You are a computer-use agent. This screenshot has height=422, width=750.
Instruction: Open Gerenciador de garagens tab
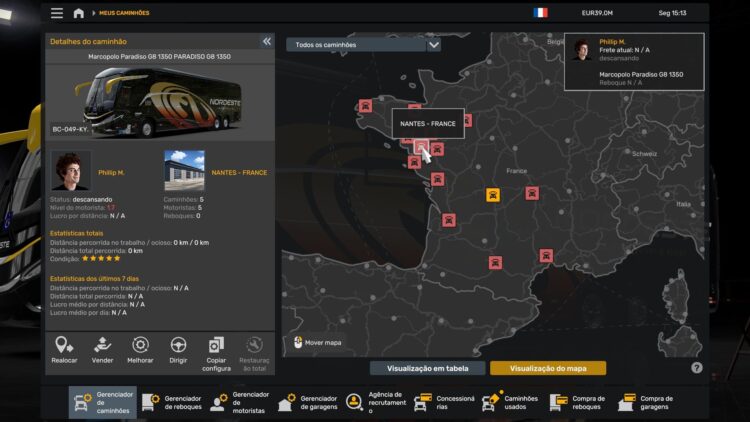308,402
